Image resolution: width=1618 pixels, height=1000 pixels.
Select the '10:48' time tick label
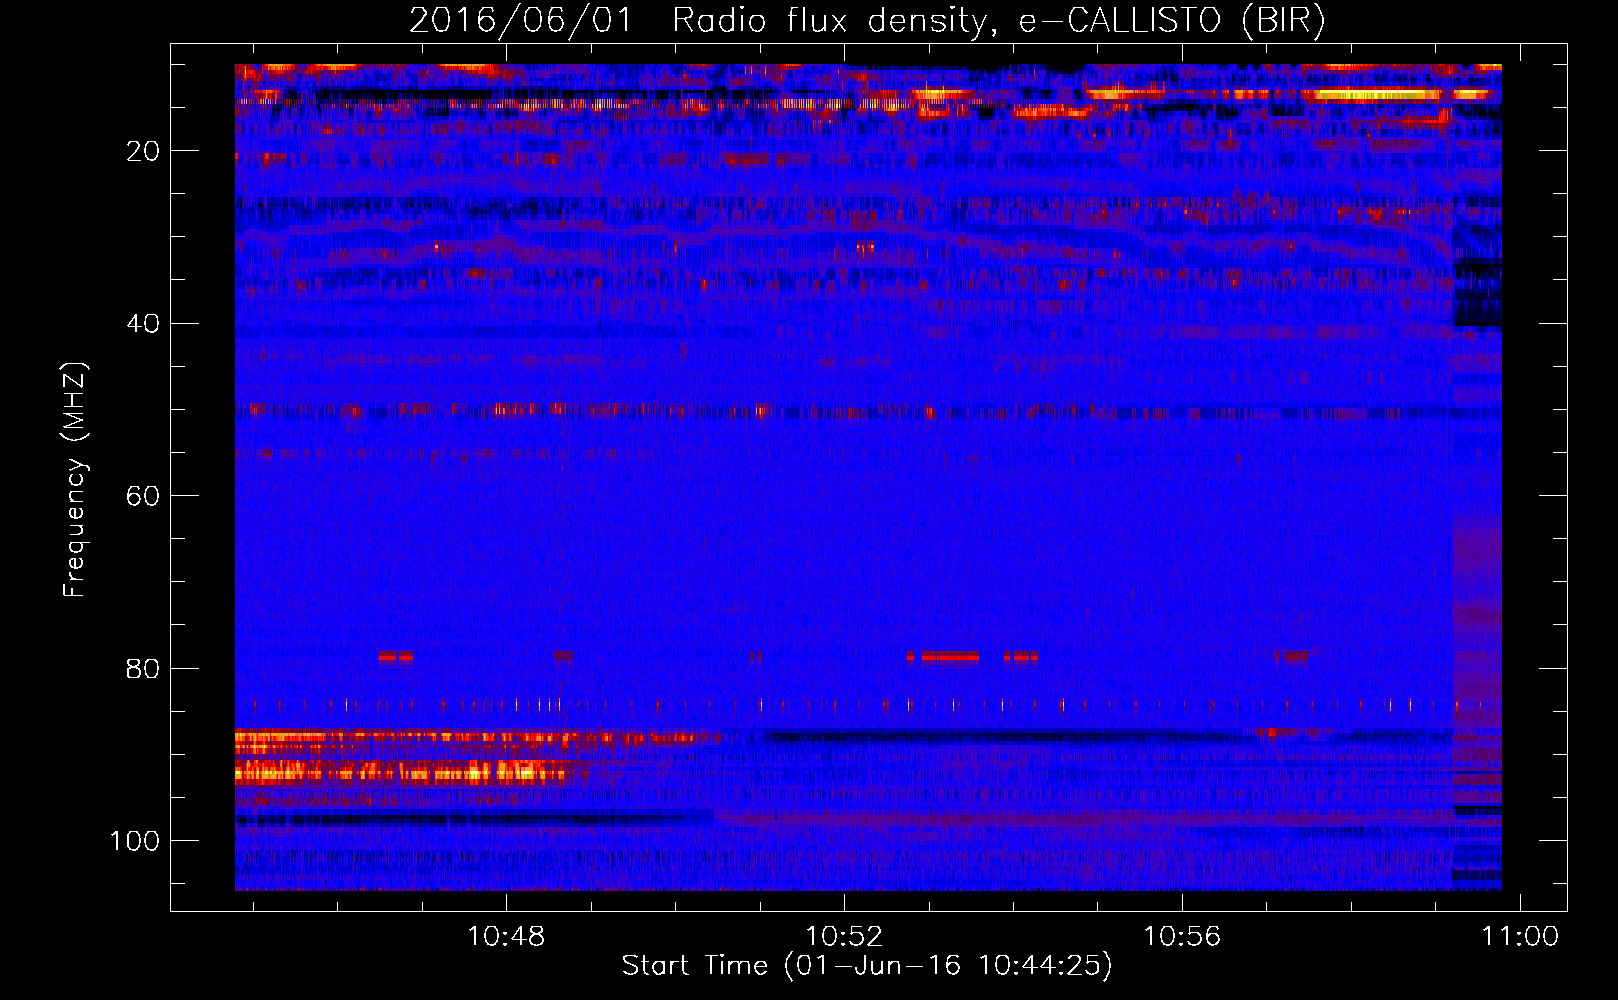click(506, 937)
